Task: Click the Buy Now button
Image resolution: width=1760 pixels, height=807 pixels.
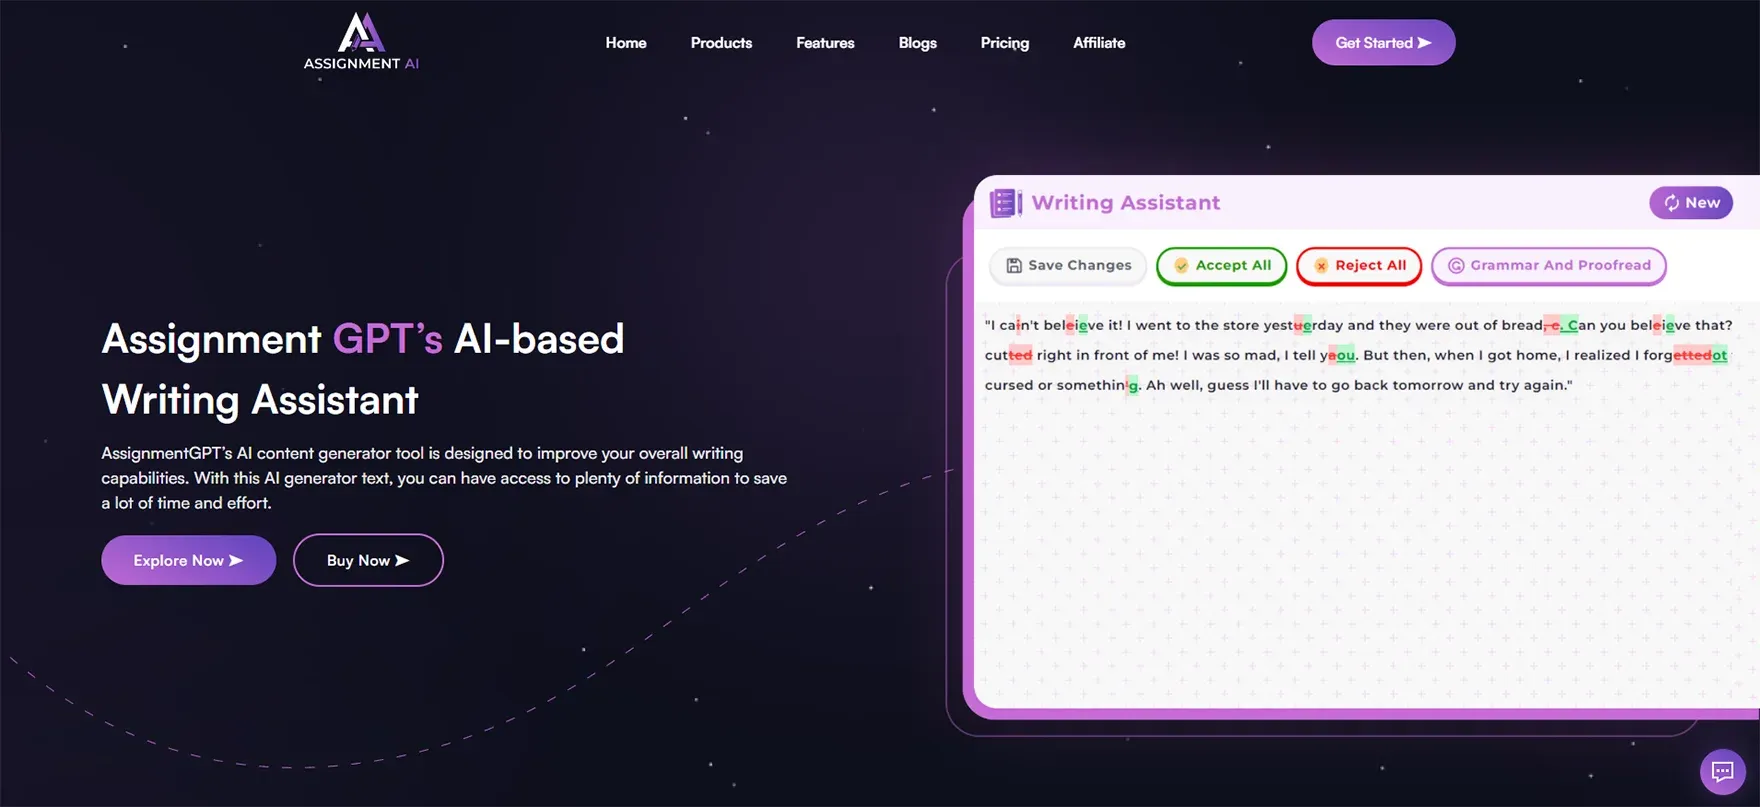Action: pos(368,560)
